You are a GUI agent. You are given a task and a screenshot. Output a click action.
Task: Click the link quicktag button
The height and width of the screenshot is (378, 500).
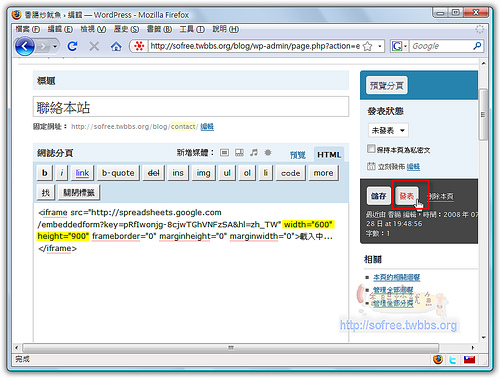point(82,173)
